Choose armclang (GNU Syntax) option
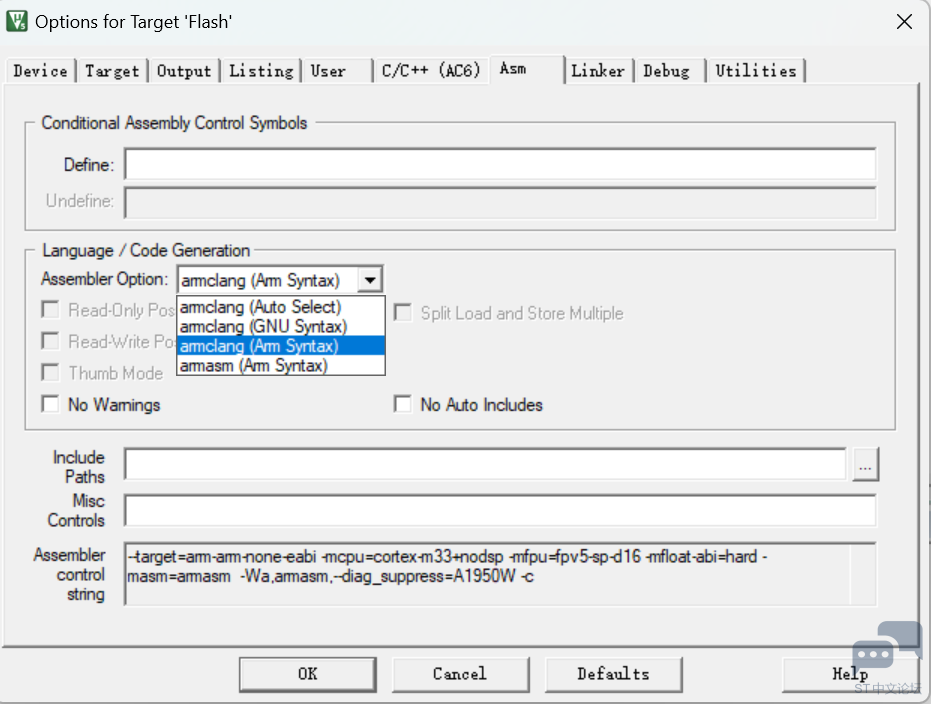Screen dimensions: 931x704 (281, 326)
